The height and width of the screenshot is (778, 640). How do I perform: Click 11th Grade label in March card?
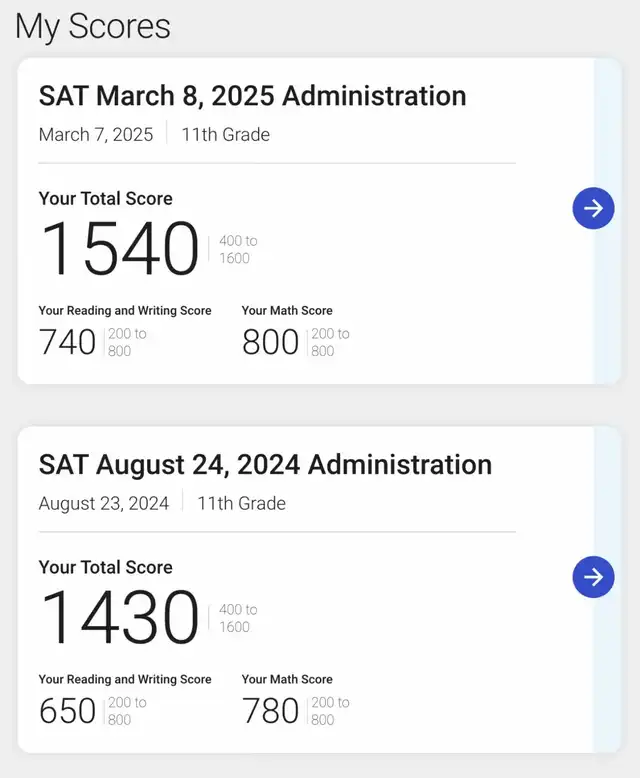click(x=226, y=134)
